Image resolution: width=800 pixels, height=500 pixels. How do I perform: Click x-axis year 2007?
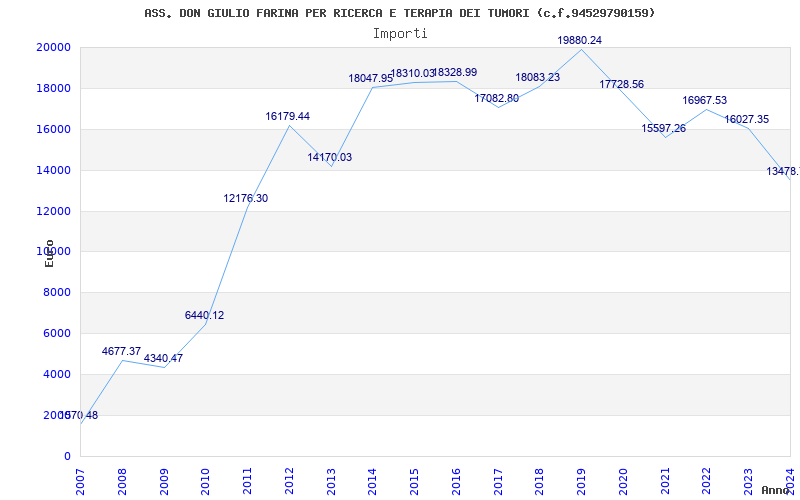[x=80, y=482]
